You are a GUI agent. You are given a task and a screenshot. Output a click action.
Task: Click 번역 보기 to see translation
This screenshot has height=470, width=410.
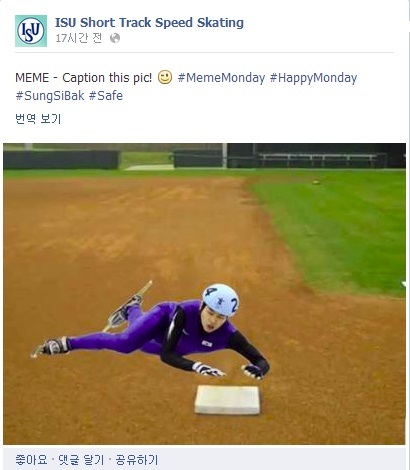coord(38,119)
